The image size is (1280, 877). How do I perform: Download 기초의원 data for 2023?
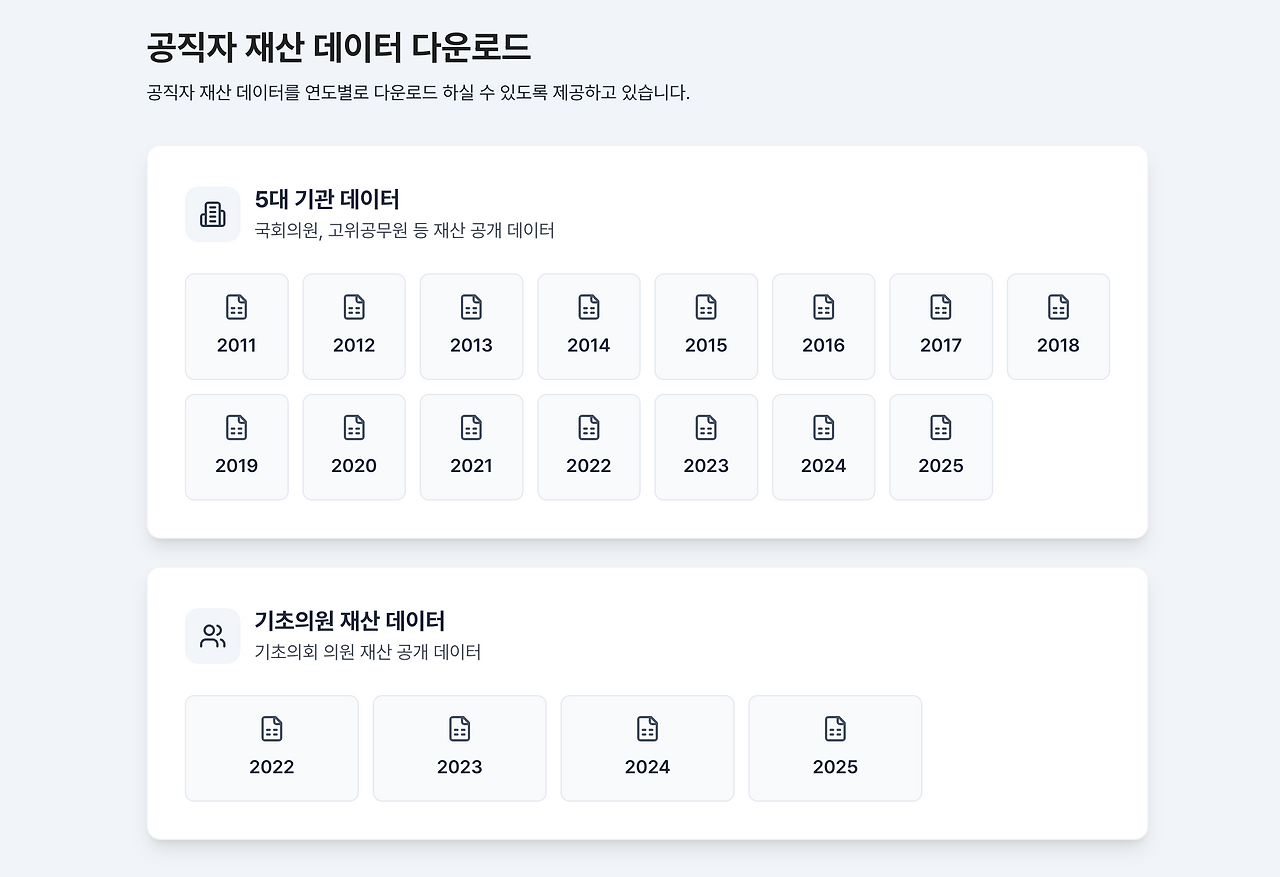[x=459, y=747]
